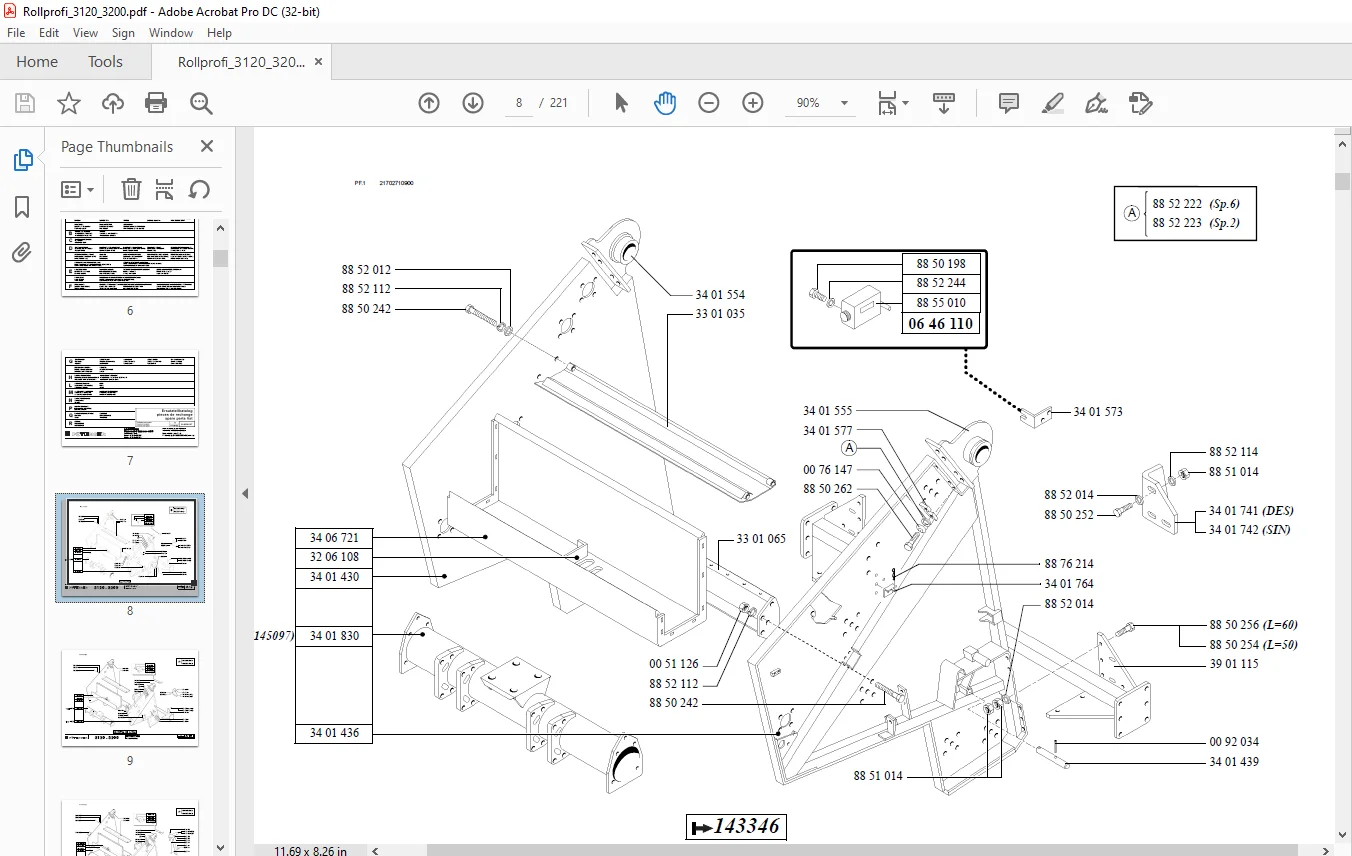Image resolution: width=1352 pixels, height=856 pixels.
Task: Click part number 34 01 830
Action: [334, 636]
